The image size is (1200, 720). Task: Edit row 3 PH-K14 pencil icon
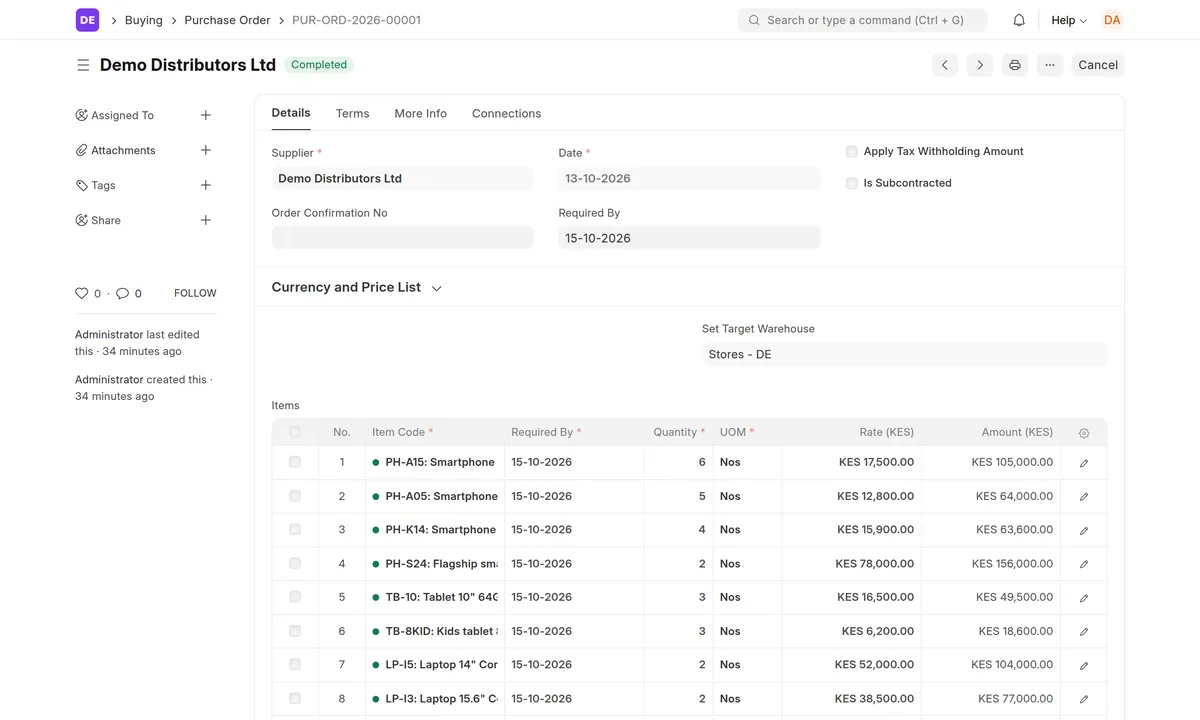click(x=1084, y=530)
